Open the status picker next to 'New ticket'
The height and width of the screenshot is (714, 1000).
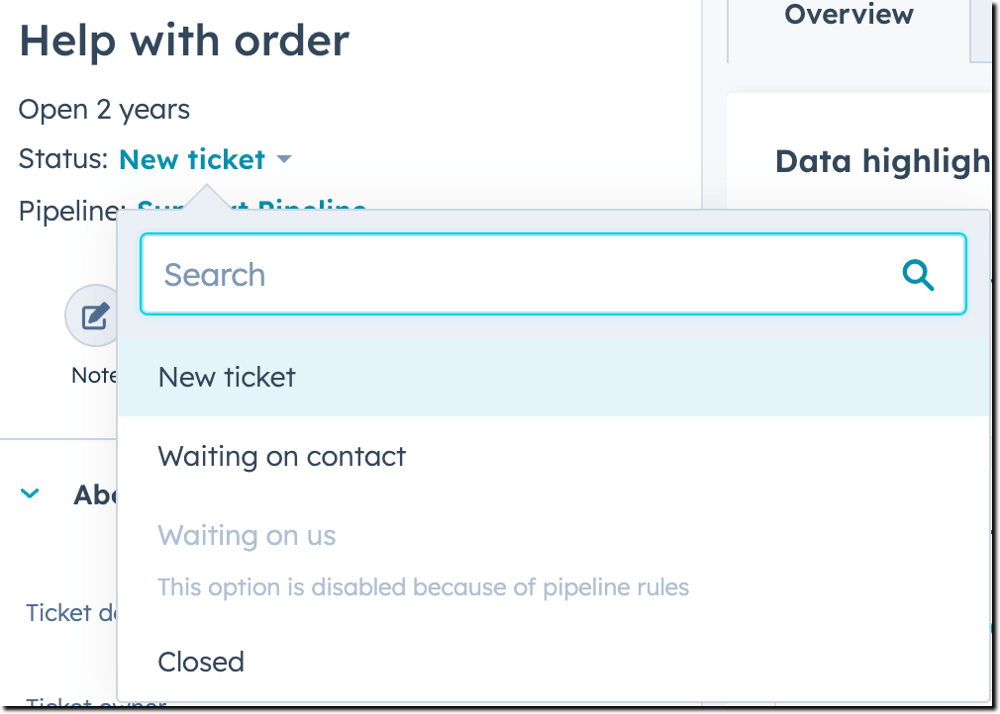click(x=285, y=159)
